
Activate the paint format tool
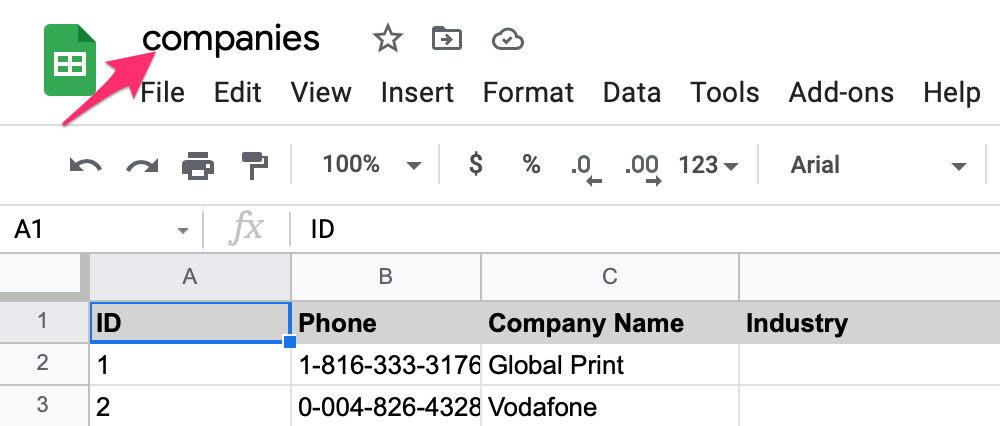click(255, 166)
